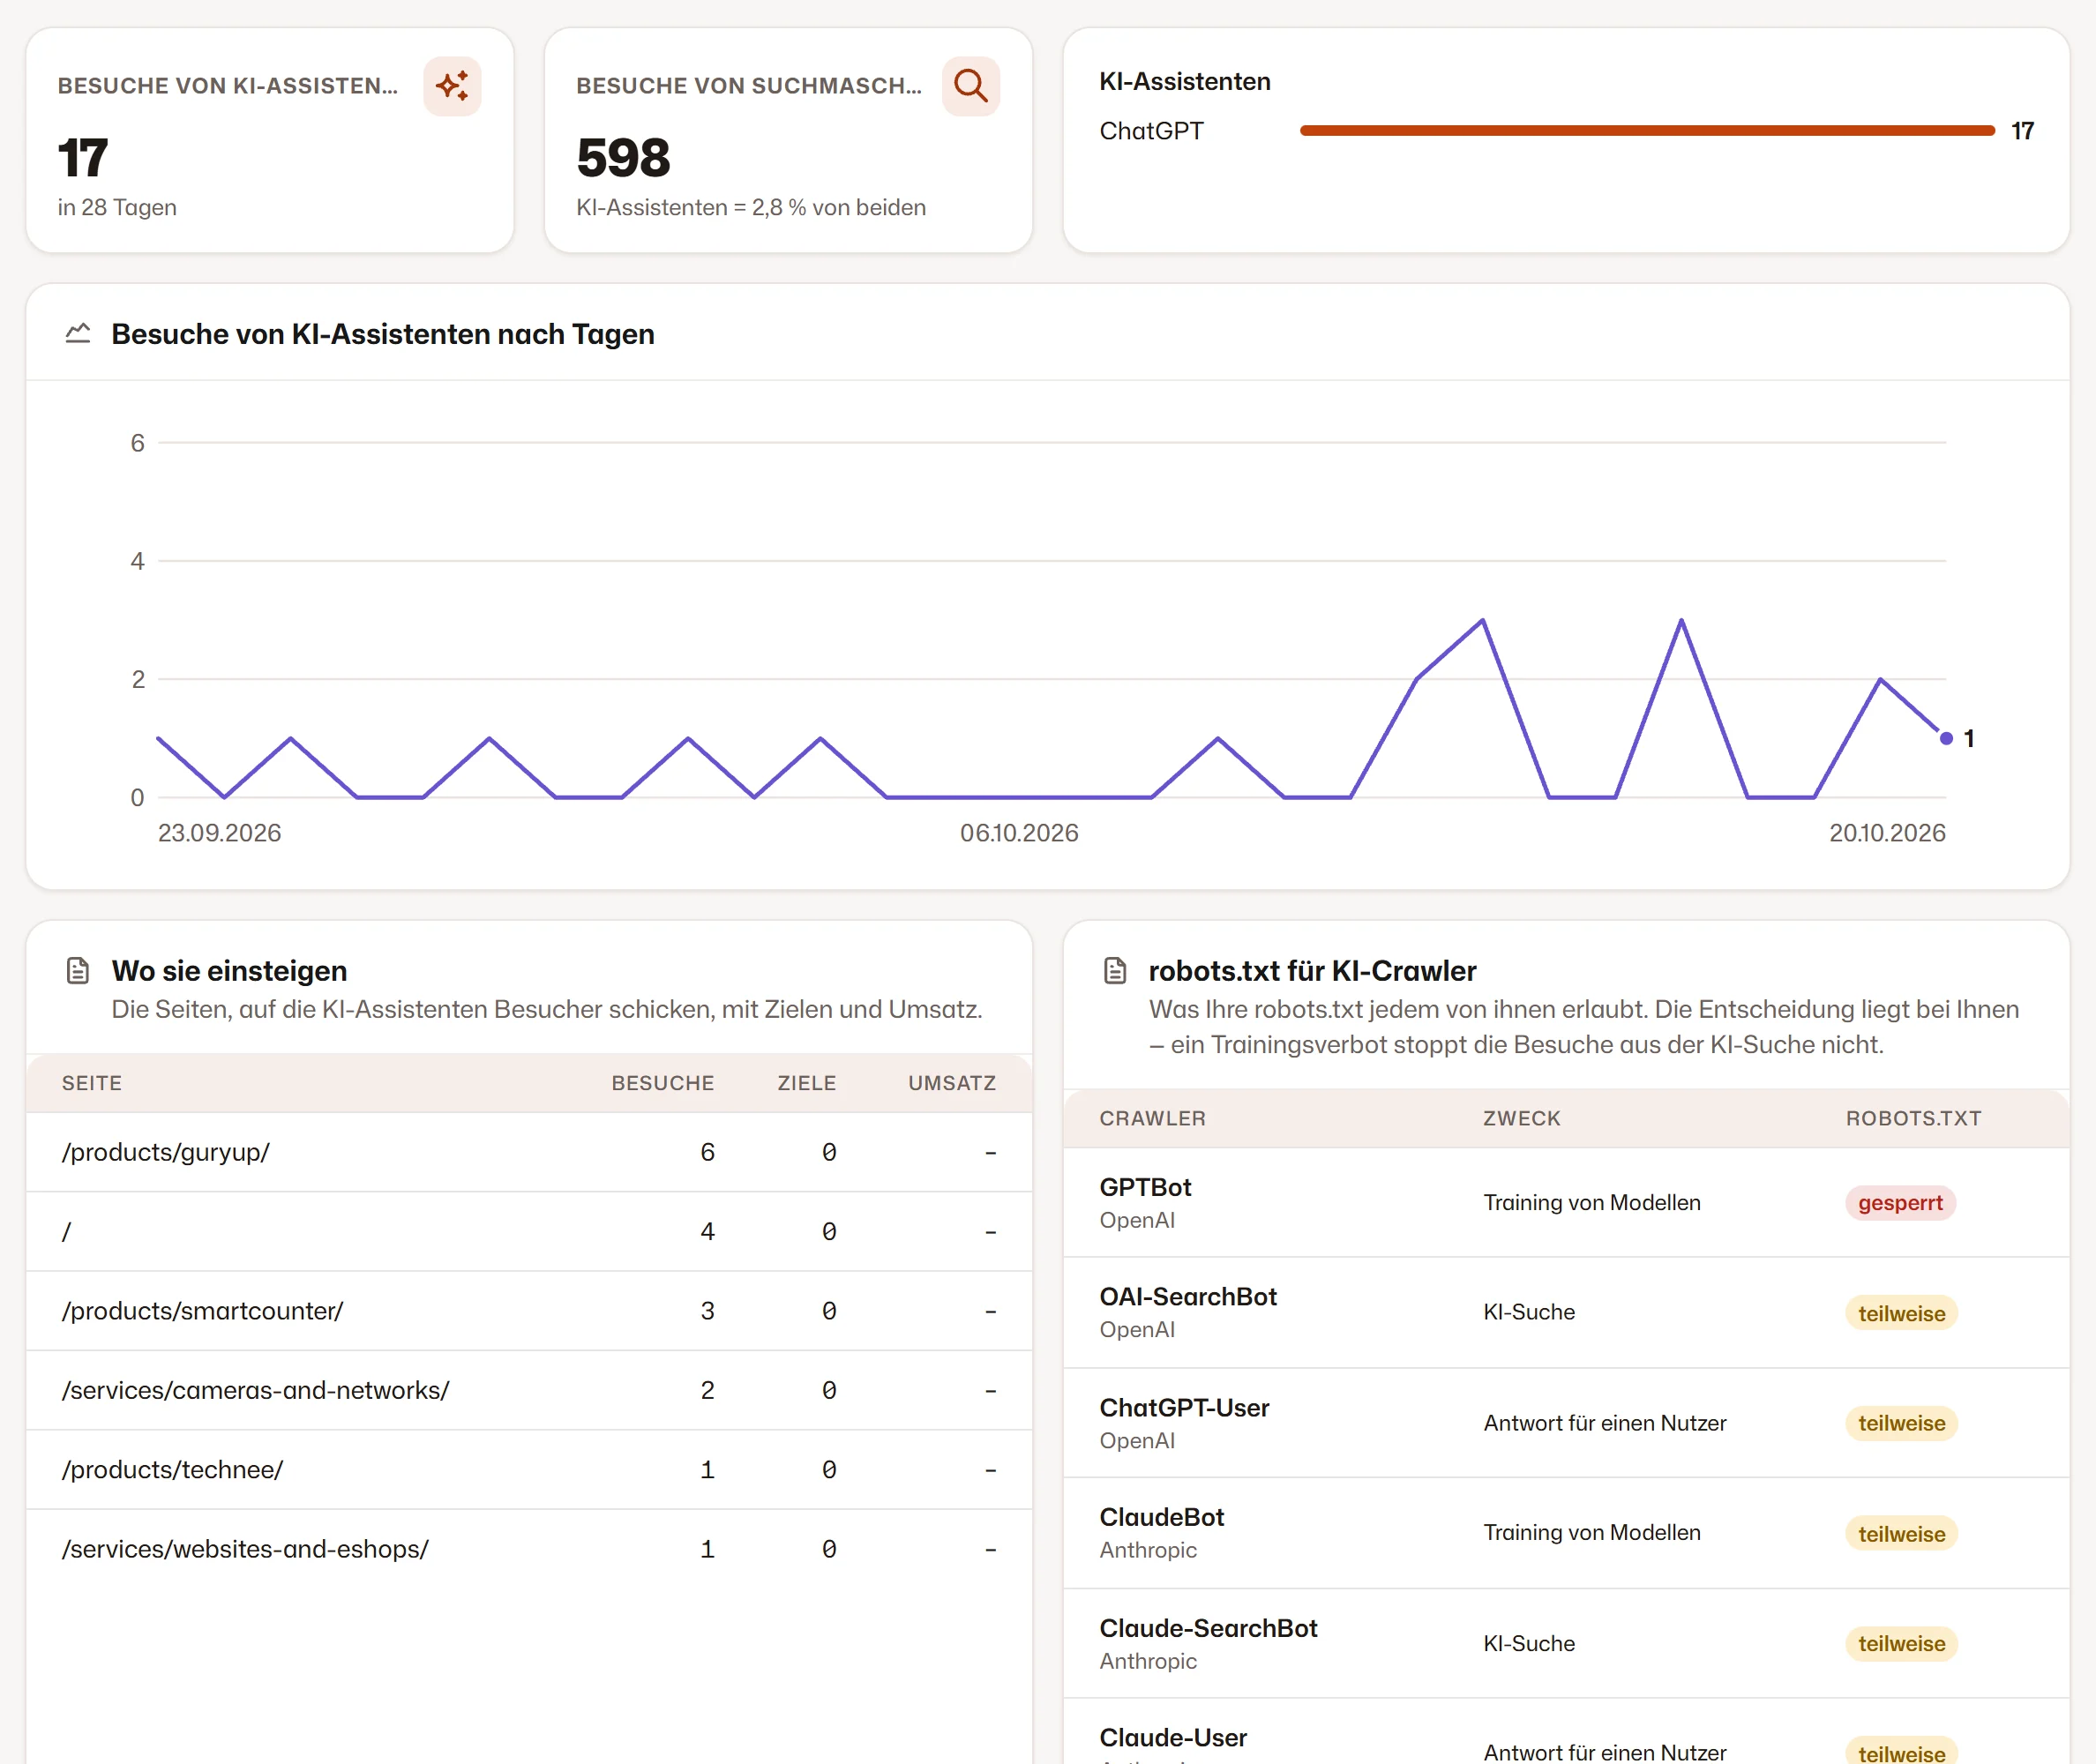Click the UMSATZ column header
Viewport: 2096px width, 1764px height.
[x=952, y=1083]
